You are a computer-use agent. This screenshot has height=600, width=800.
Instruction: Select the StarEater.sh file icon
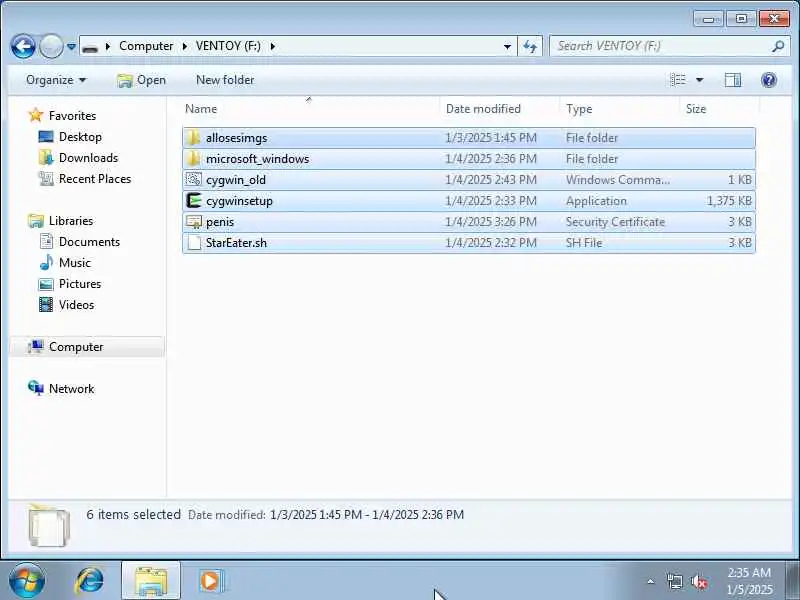tap(193, 242)
